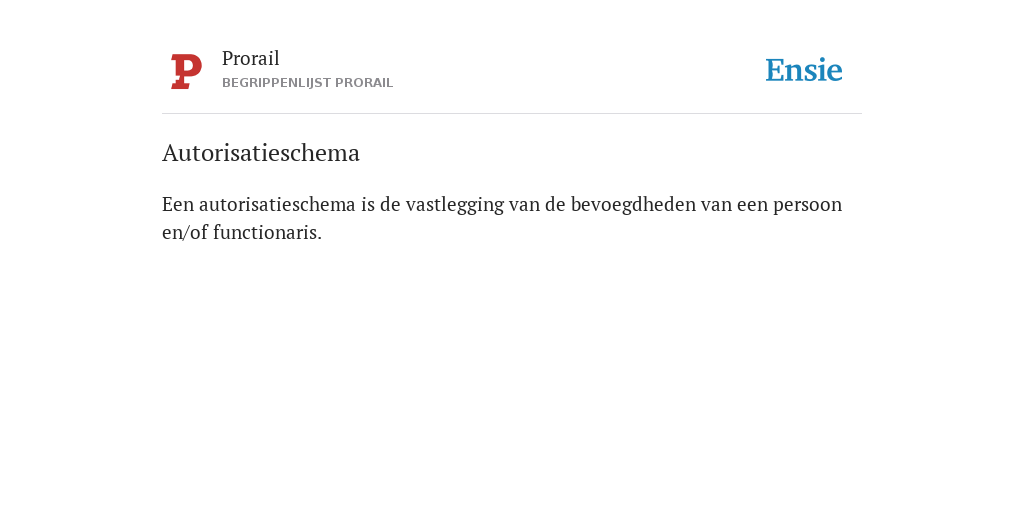Click the red Prorail P logo
The image size is (1024, 512).
pos(186,71)
